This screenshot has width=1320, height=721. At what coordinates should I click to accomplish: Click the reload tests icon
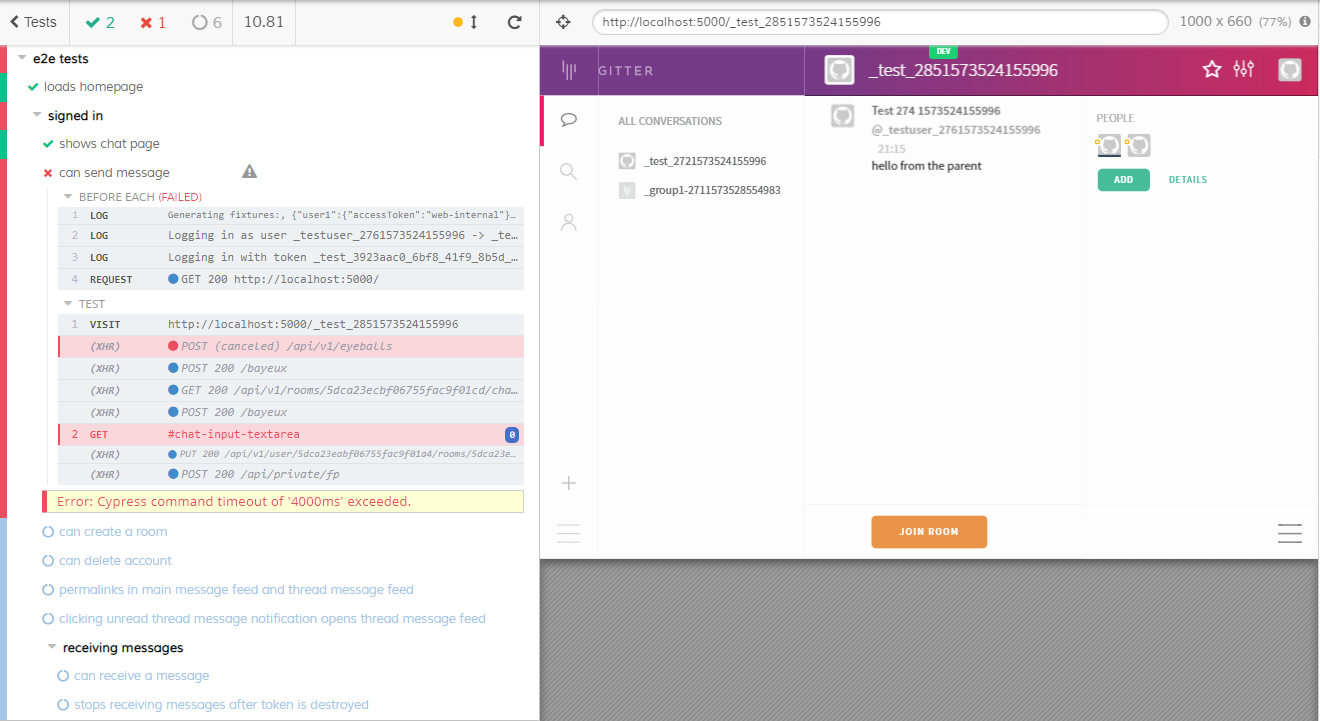[514, 22]
